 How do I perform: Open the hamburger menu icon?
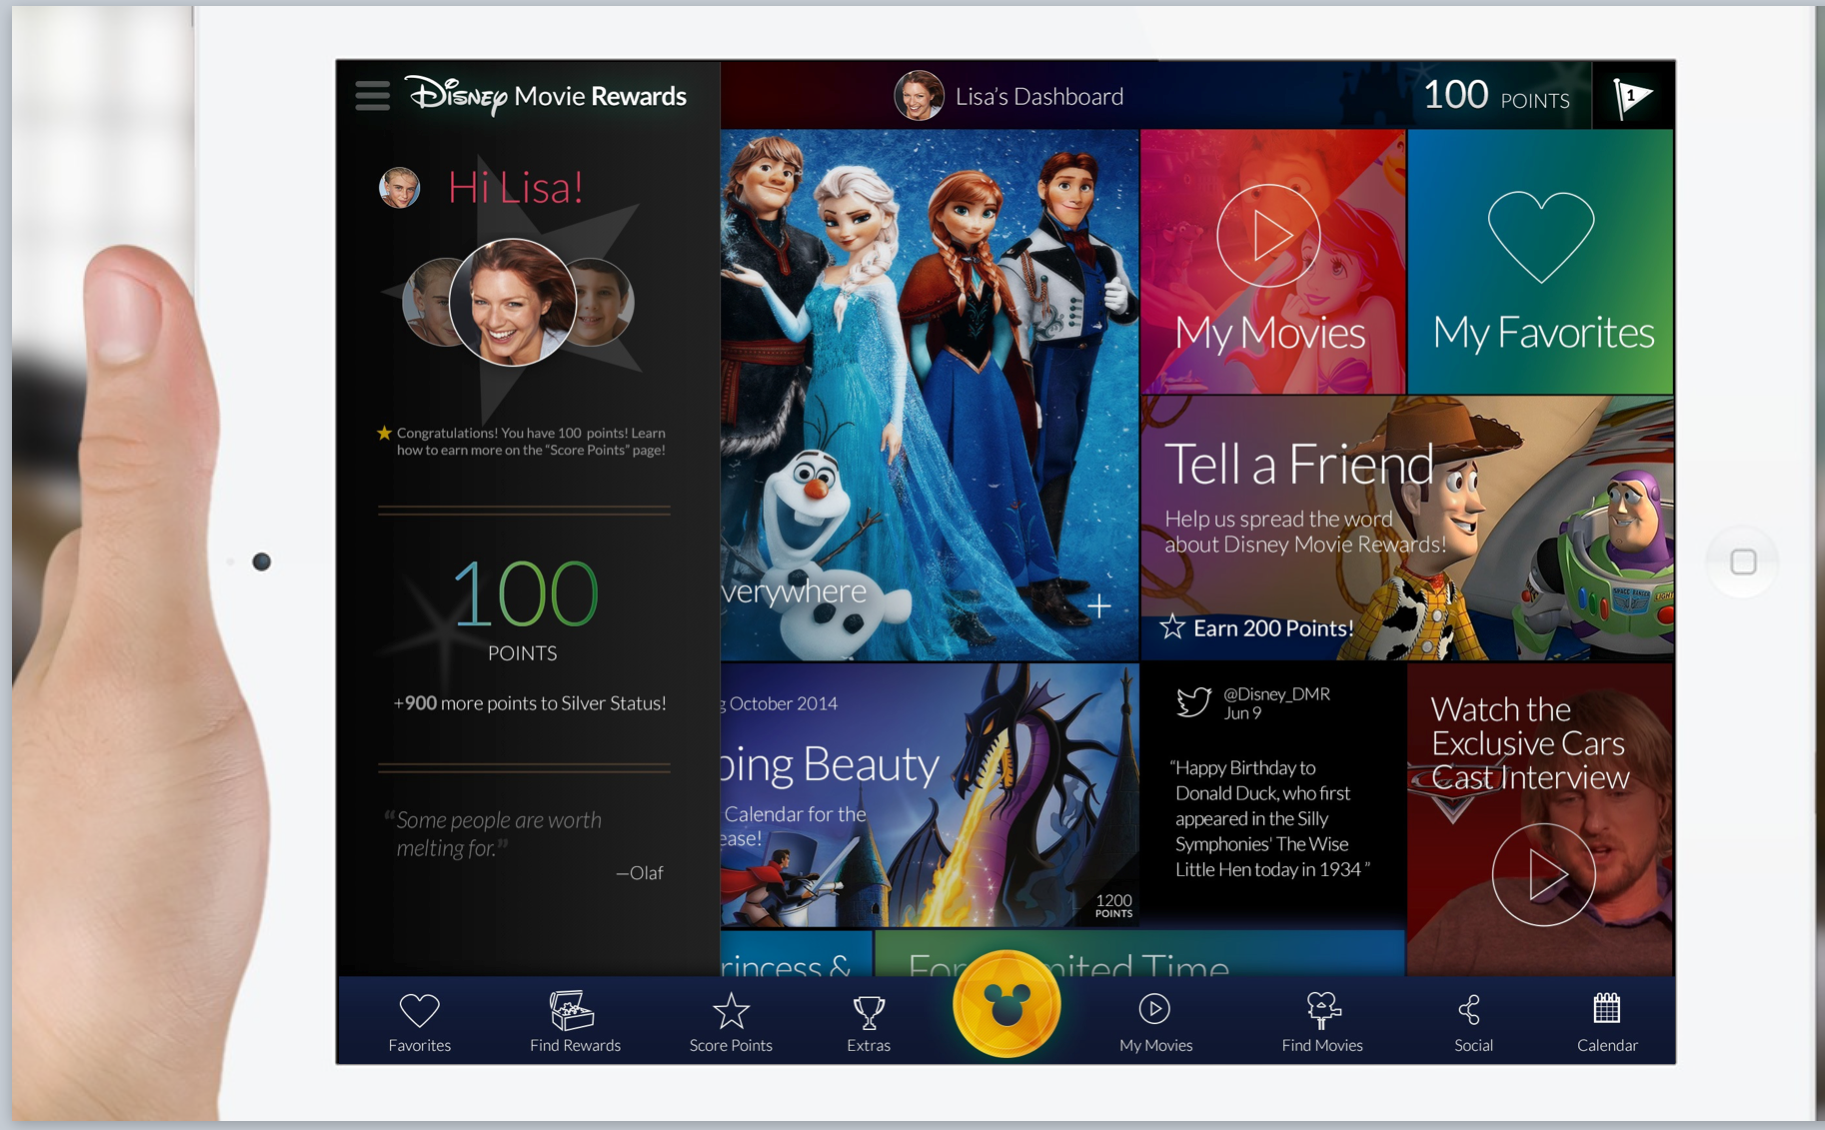pos(372,96)
